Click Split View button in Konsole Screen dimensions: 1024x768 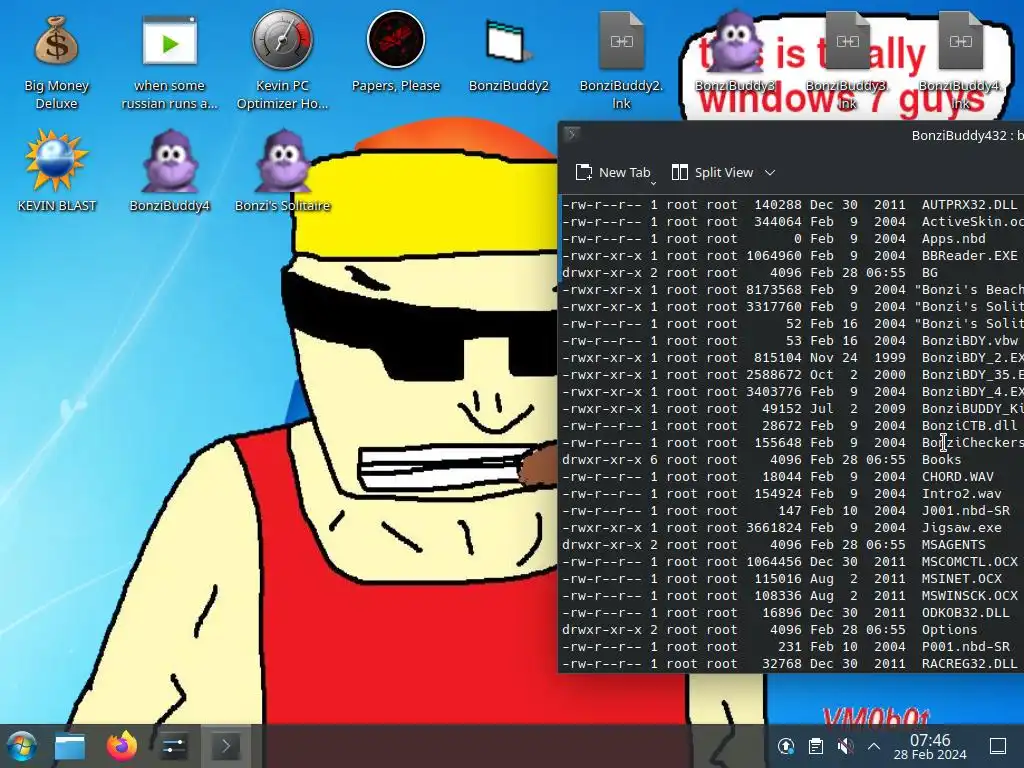tap(712, 172)
